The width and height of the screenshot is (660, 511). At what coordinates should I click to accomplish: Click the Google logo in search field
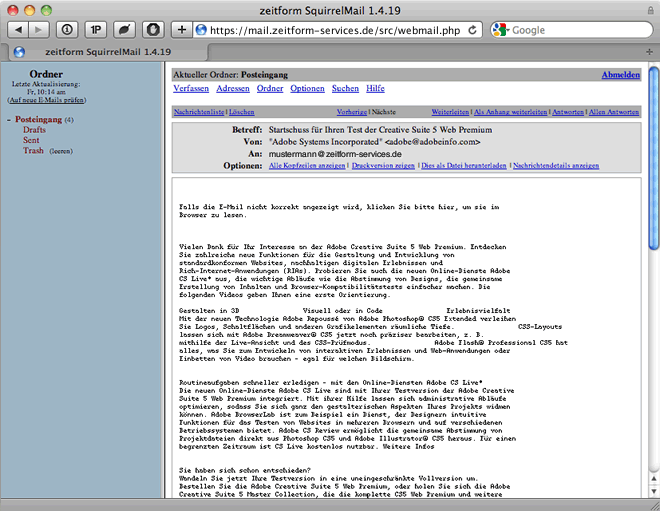click(x=500, y=30)
